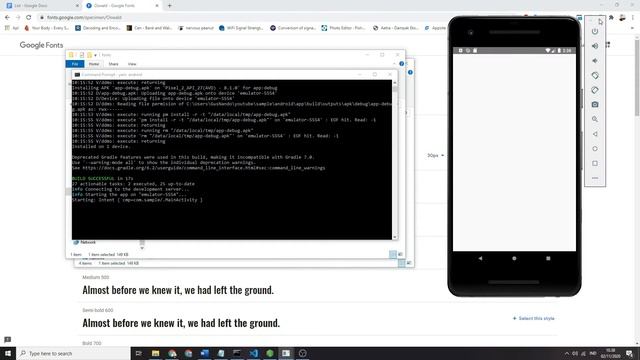Open Task View on the taskbar
The image size is (640, 360).
pos(138,353)
